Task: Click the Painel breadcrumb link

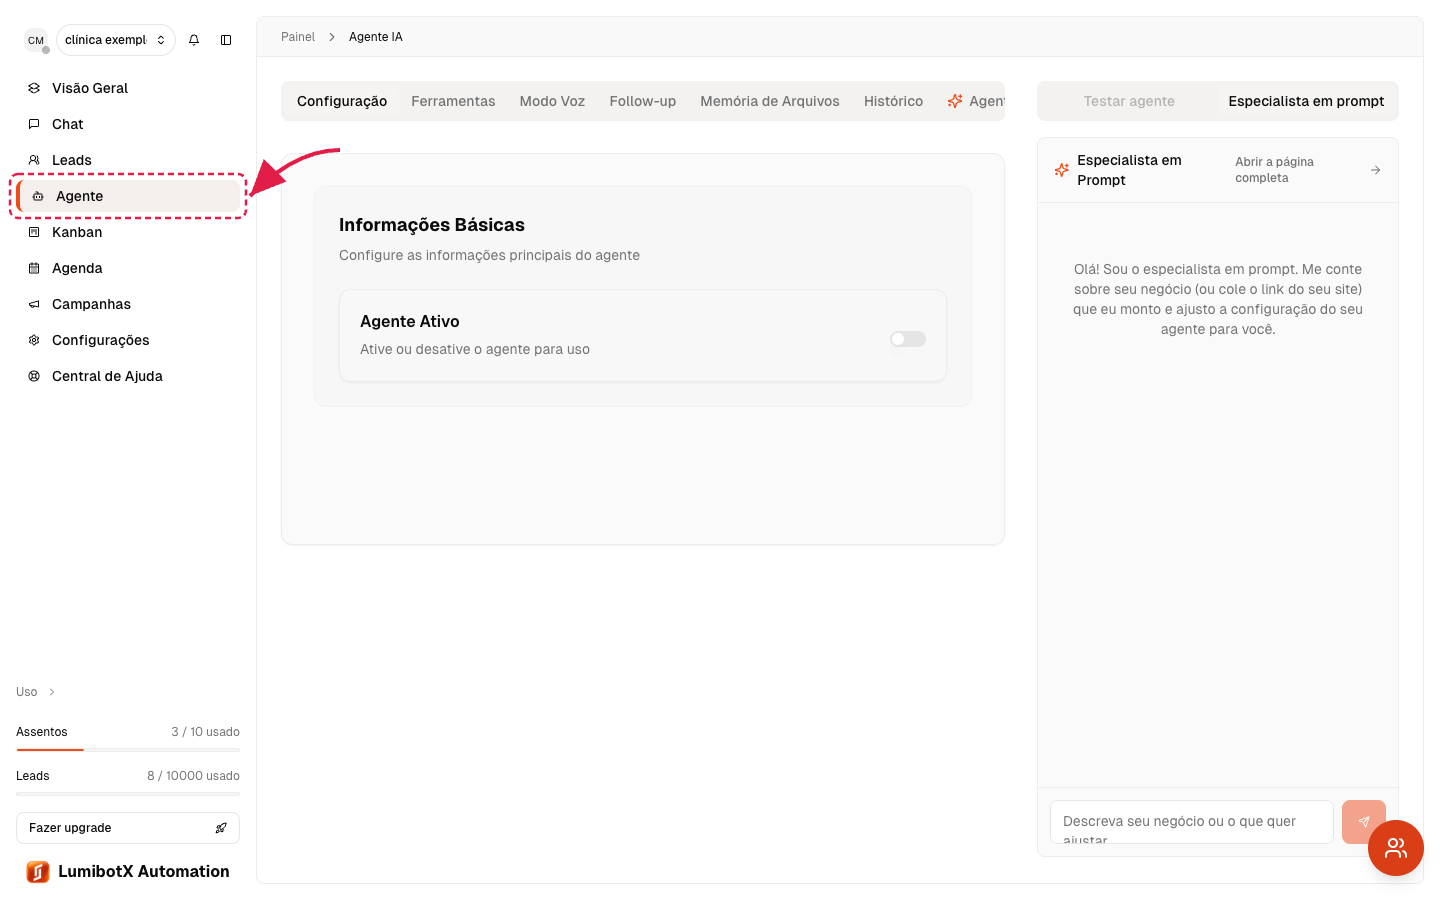Action: click(x=298, y=37)
